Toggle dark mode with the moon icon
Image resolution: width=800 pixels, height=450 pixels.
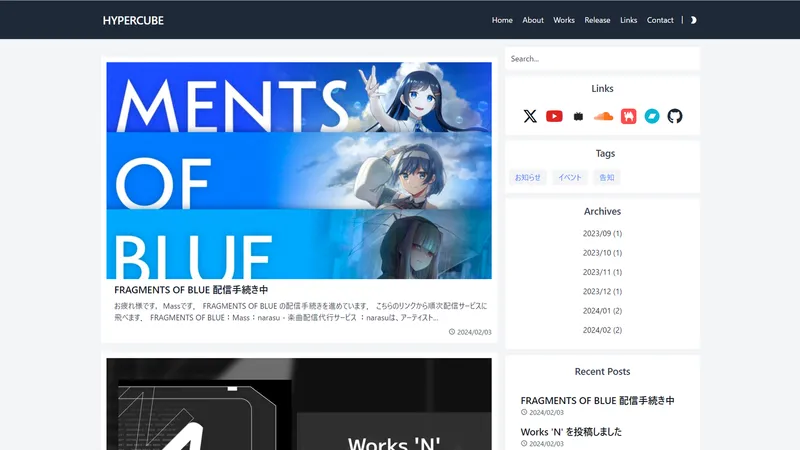[693, 20]
